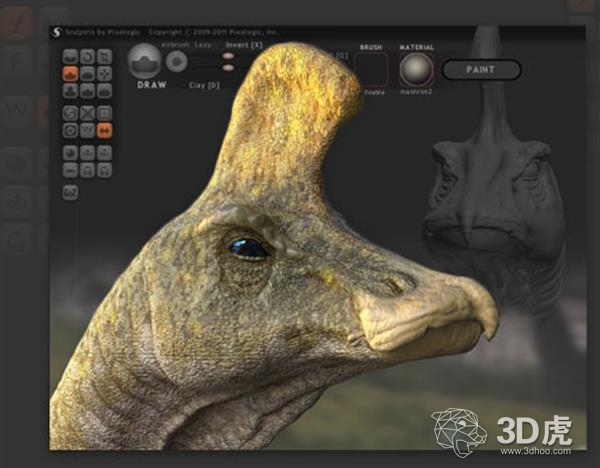Select the Scale tool

tap(104, 57)
